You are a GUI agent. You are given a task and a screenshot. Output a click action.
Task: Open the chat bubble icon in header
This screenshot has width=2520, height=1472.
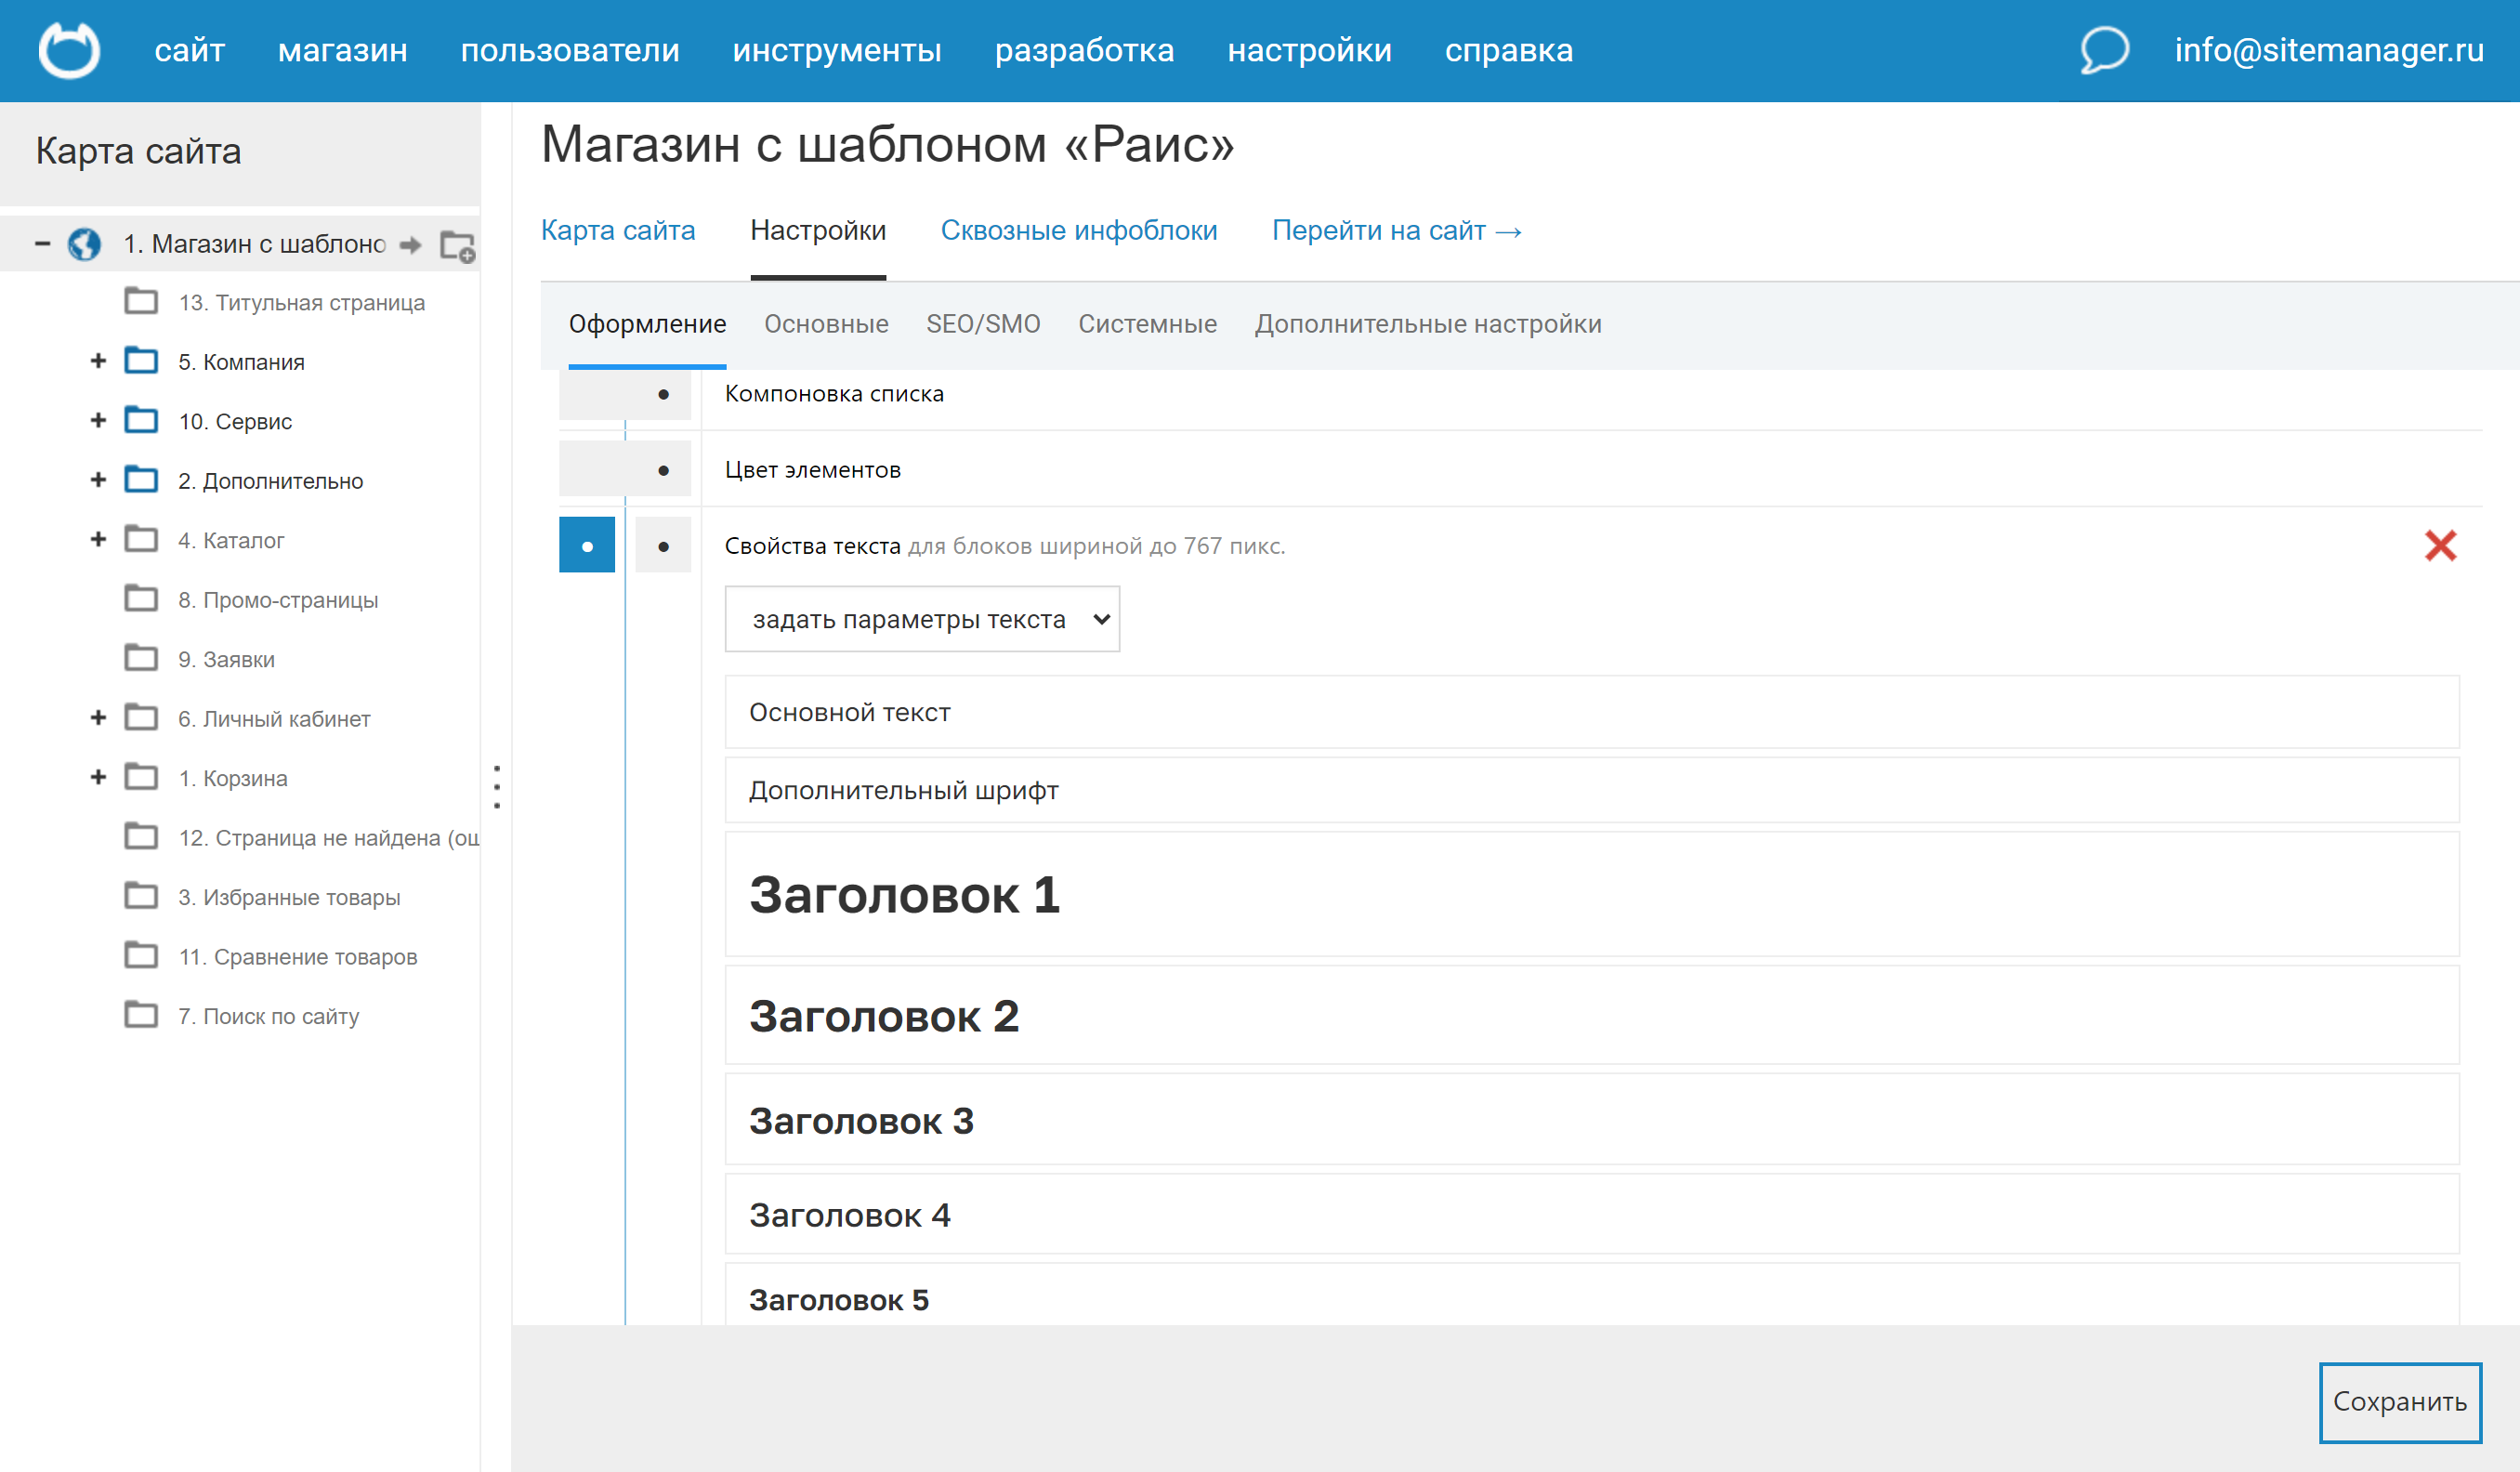(x=2104, y=50)
